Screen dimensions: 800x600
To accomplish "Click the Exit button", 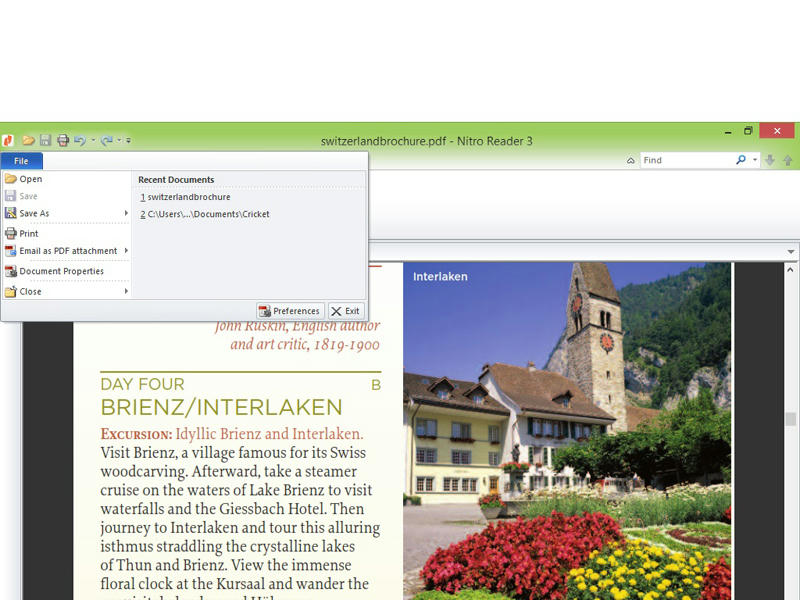I will click(346, 311).
